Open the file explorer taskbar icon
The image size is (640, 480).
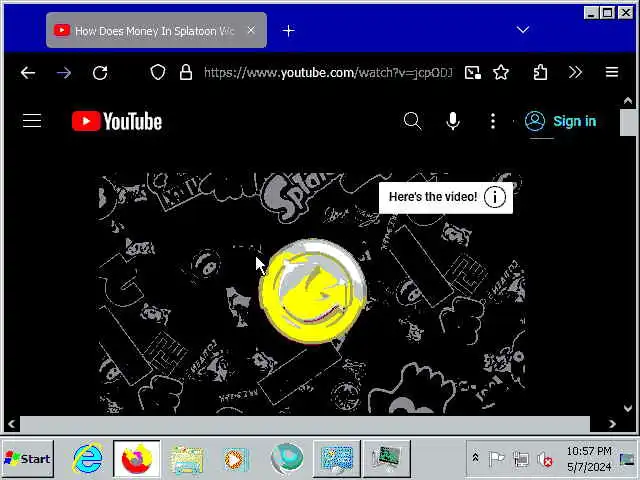187,459
